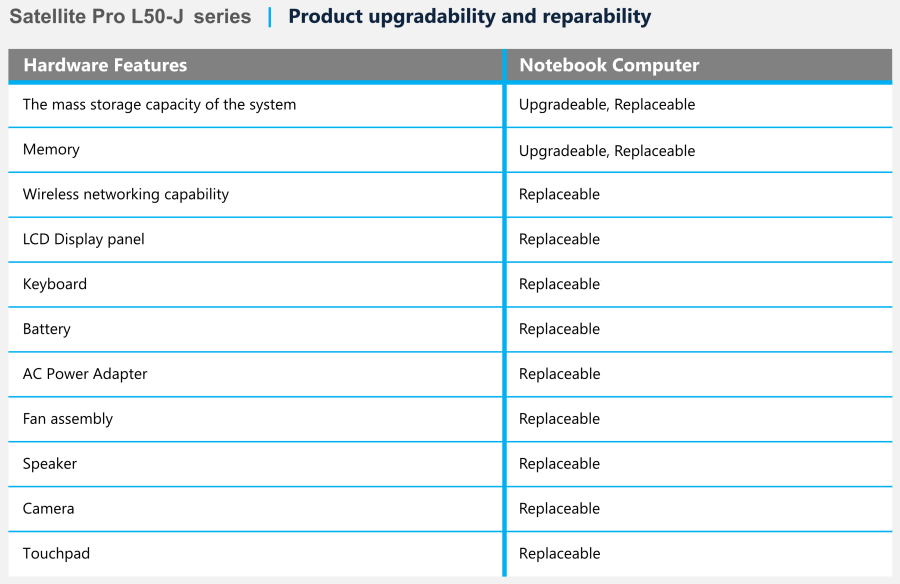
Task: Select the "Touchpad" feature cell
Action: coord(56,555)
